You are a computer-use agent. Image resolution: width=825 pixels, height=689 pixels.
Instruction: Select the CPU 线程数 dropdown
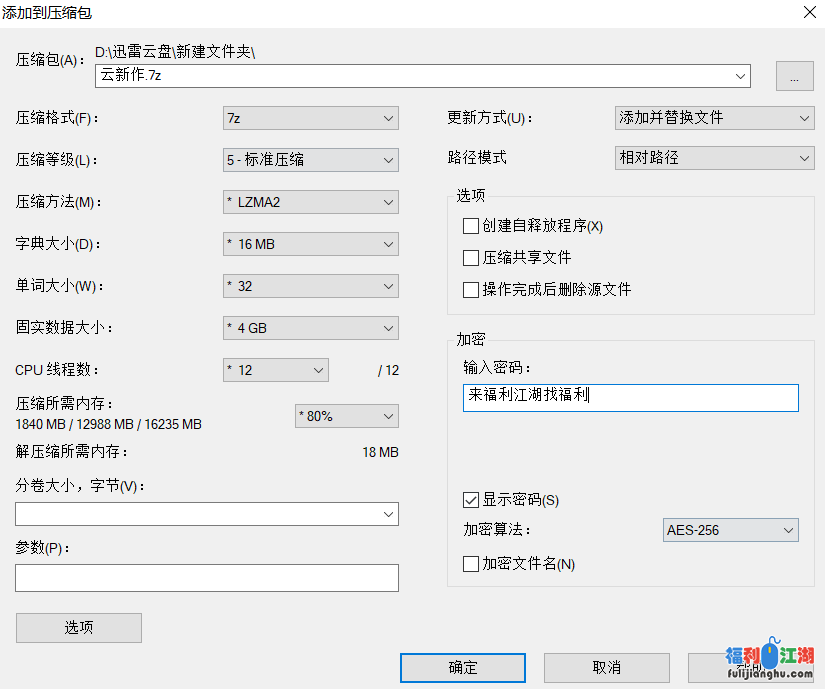275,370
